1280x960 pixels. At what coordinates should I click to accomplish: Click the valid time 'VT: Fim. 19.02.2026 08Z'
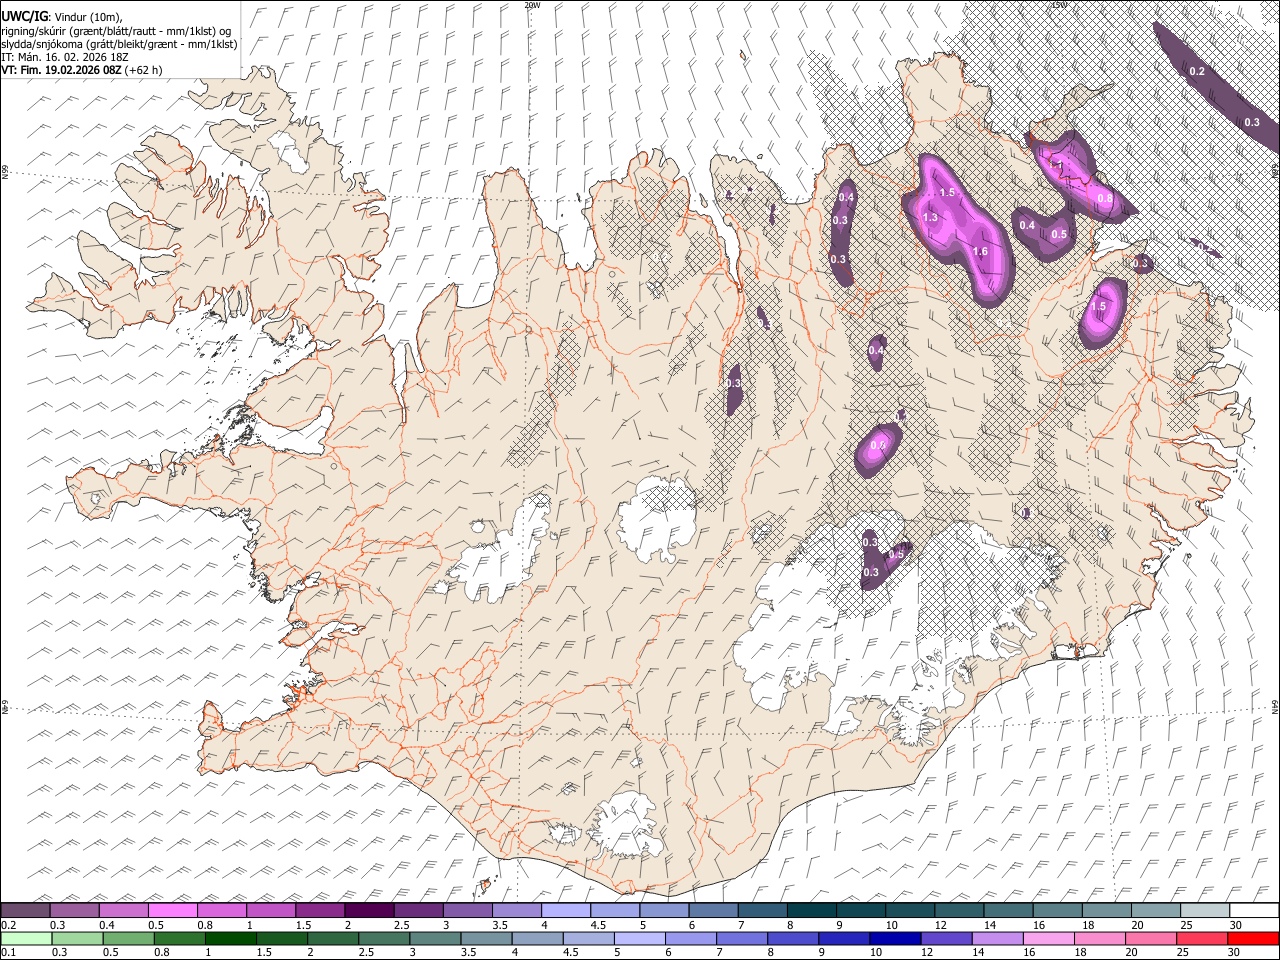coord(61,70)
